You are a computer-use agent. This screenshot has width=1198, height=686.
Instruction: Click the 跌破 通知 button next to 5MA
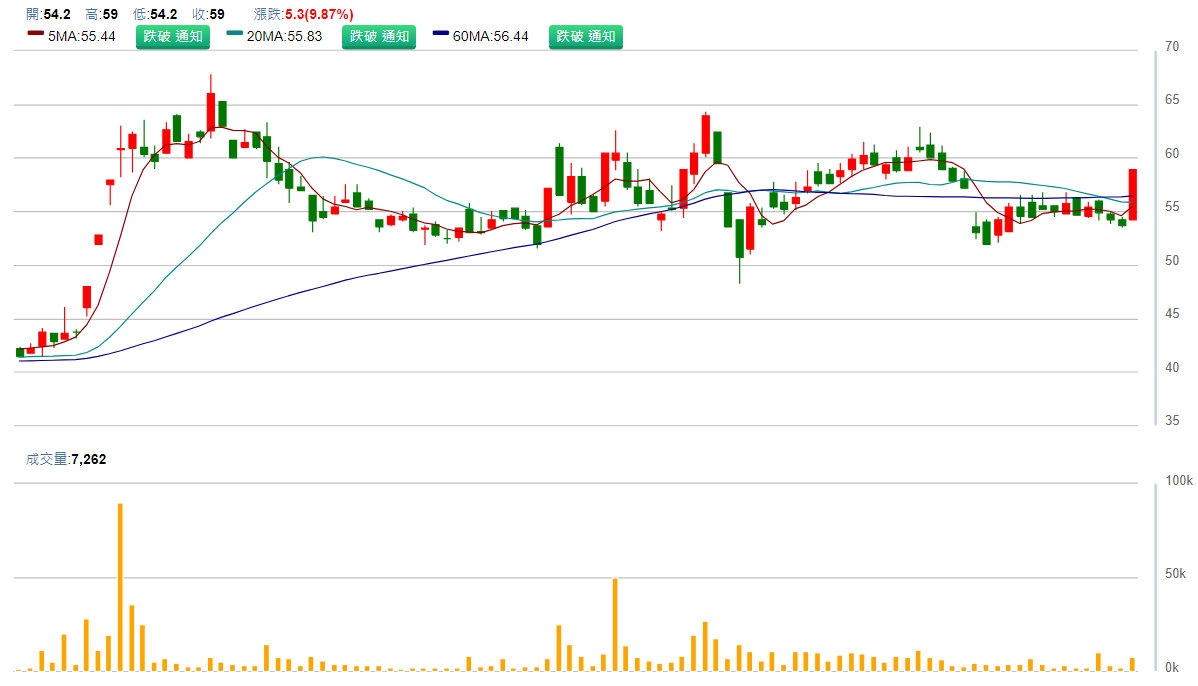173,37
